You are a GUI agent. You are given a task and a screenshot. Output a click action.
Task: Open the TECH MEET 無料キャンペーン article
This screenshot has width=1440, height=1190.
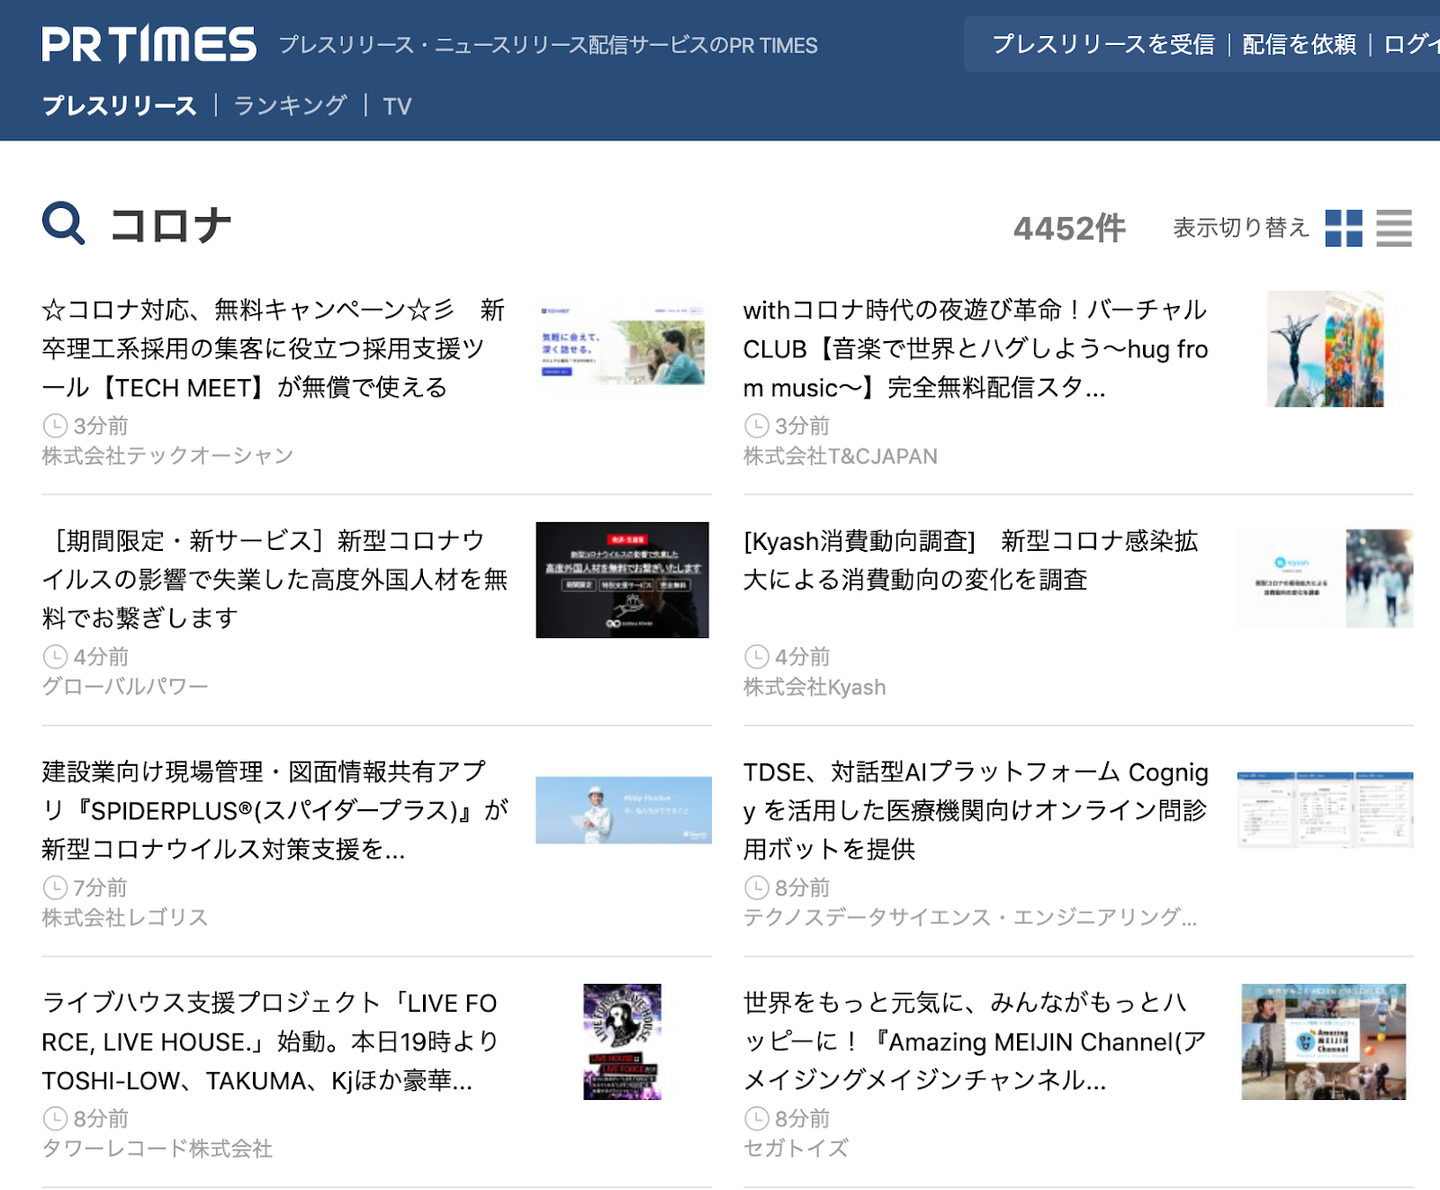coord(274,348)
